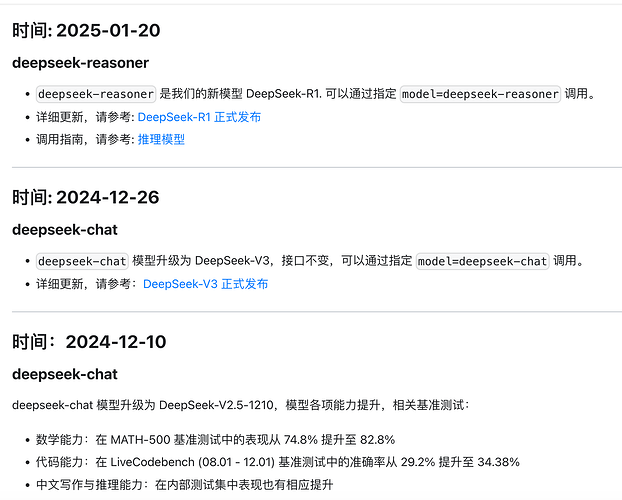Click the divider below the 推理模型 link
The image size is (622, 500).
pyautogui.click(x=317, y=167)
